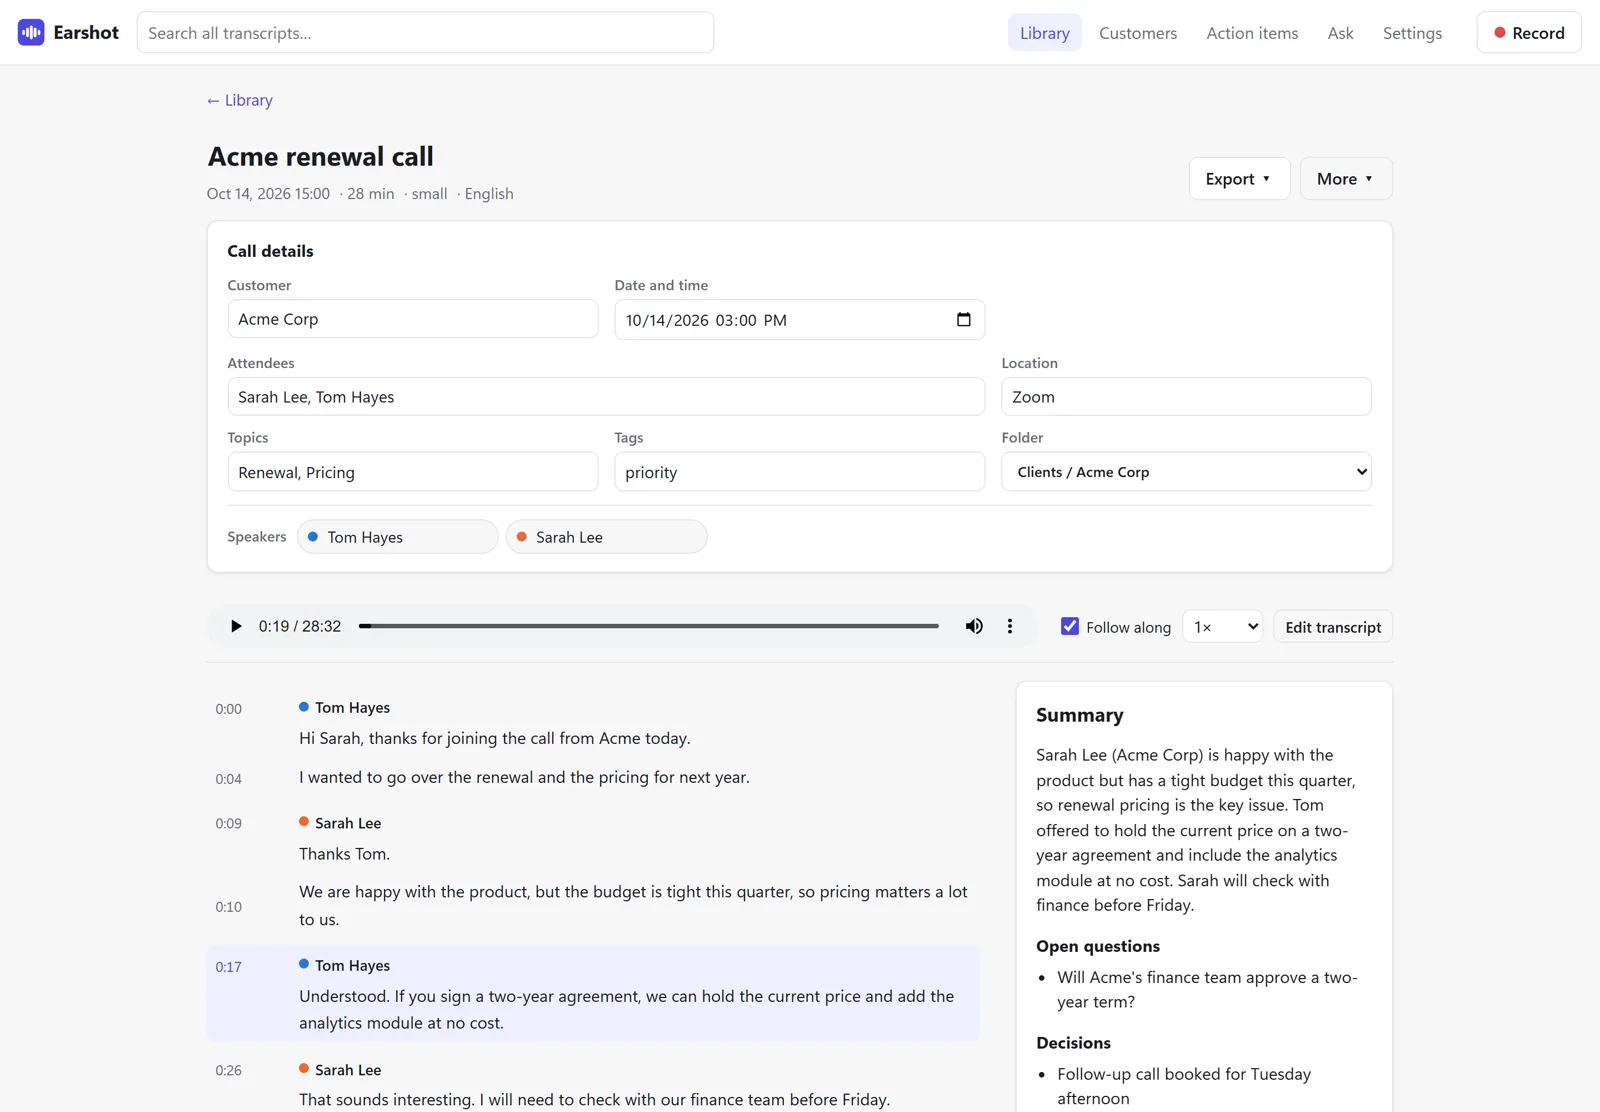Viewport: 1600px width, 1112px height.
Task: Focus the Search all transcripts field
Action: coord(425,33)
